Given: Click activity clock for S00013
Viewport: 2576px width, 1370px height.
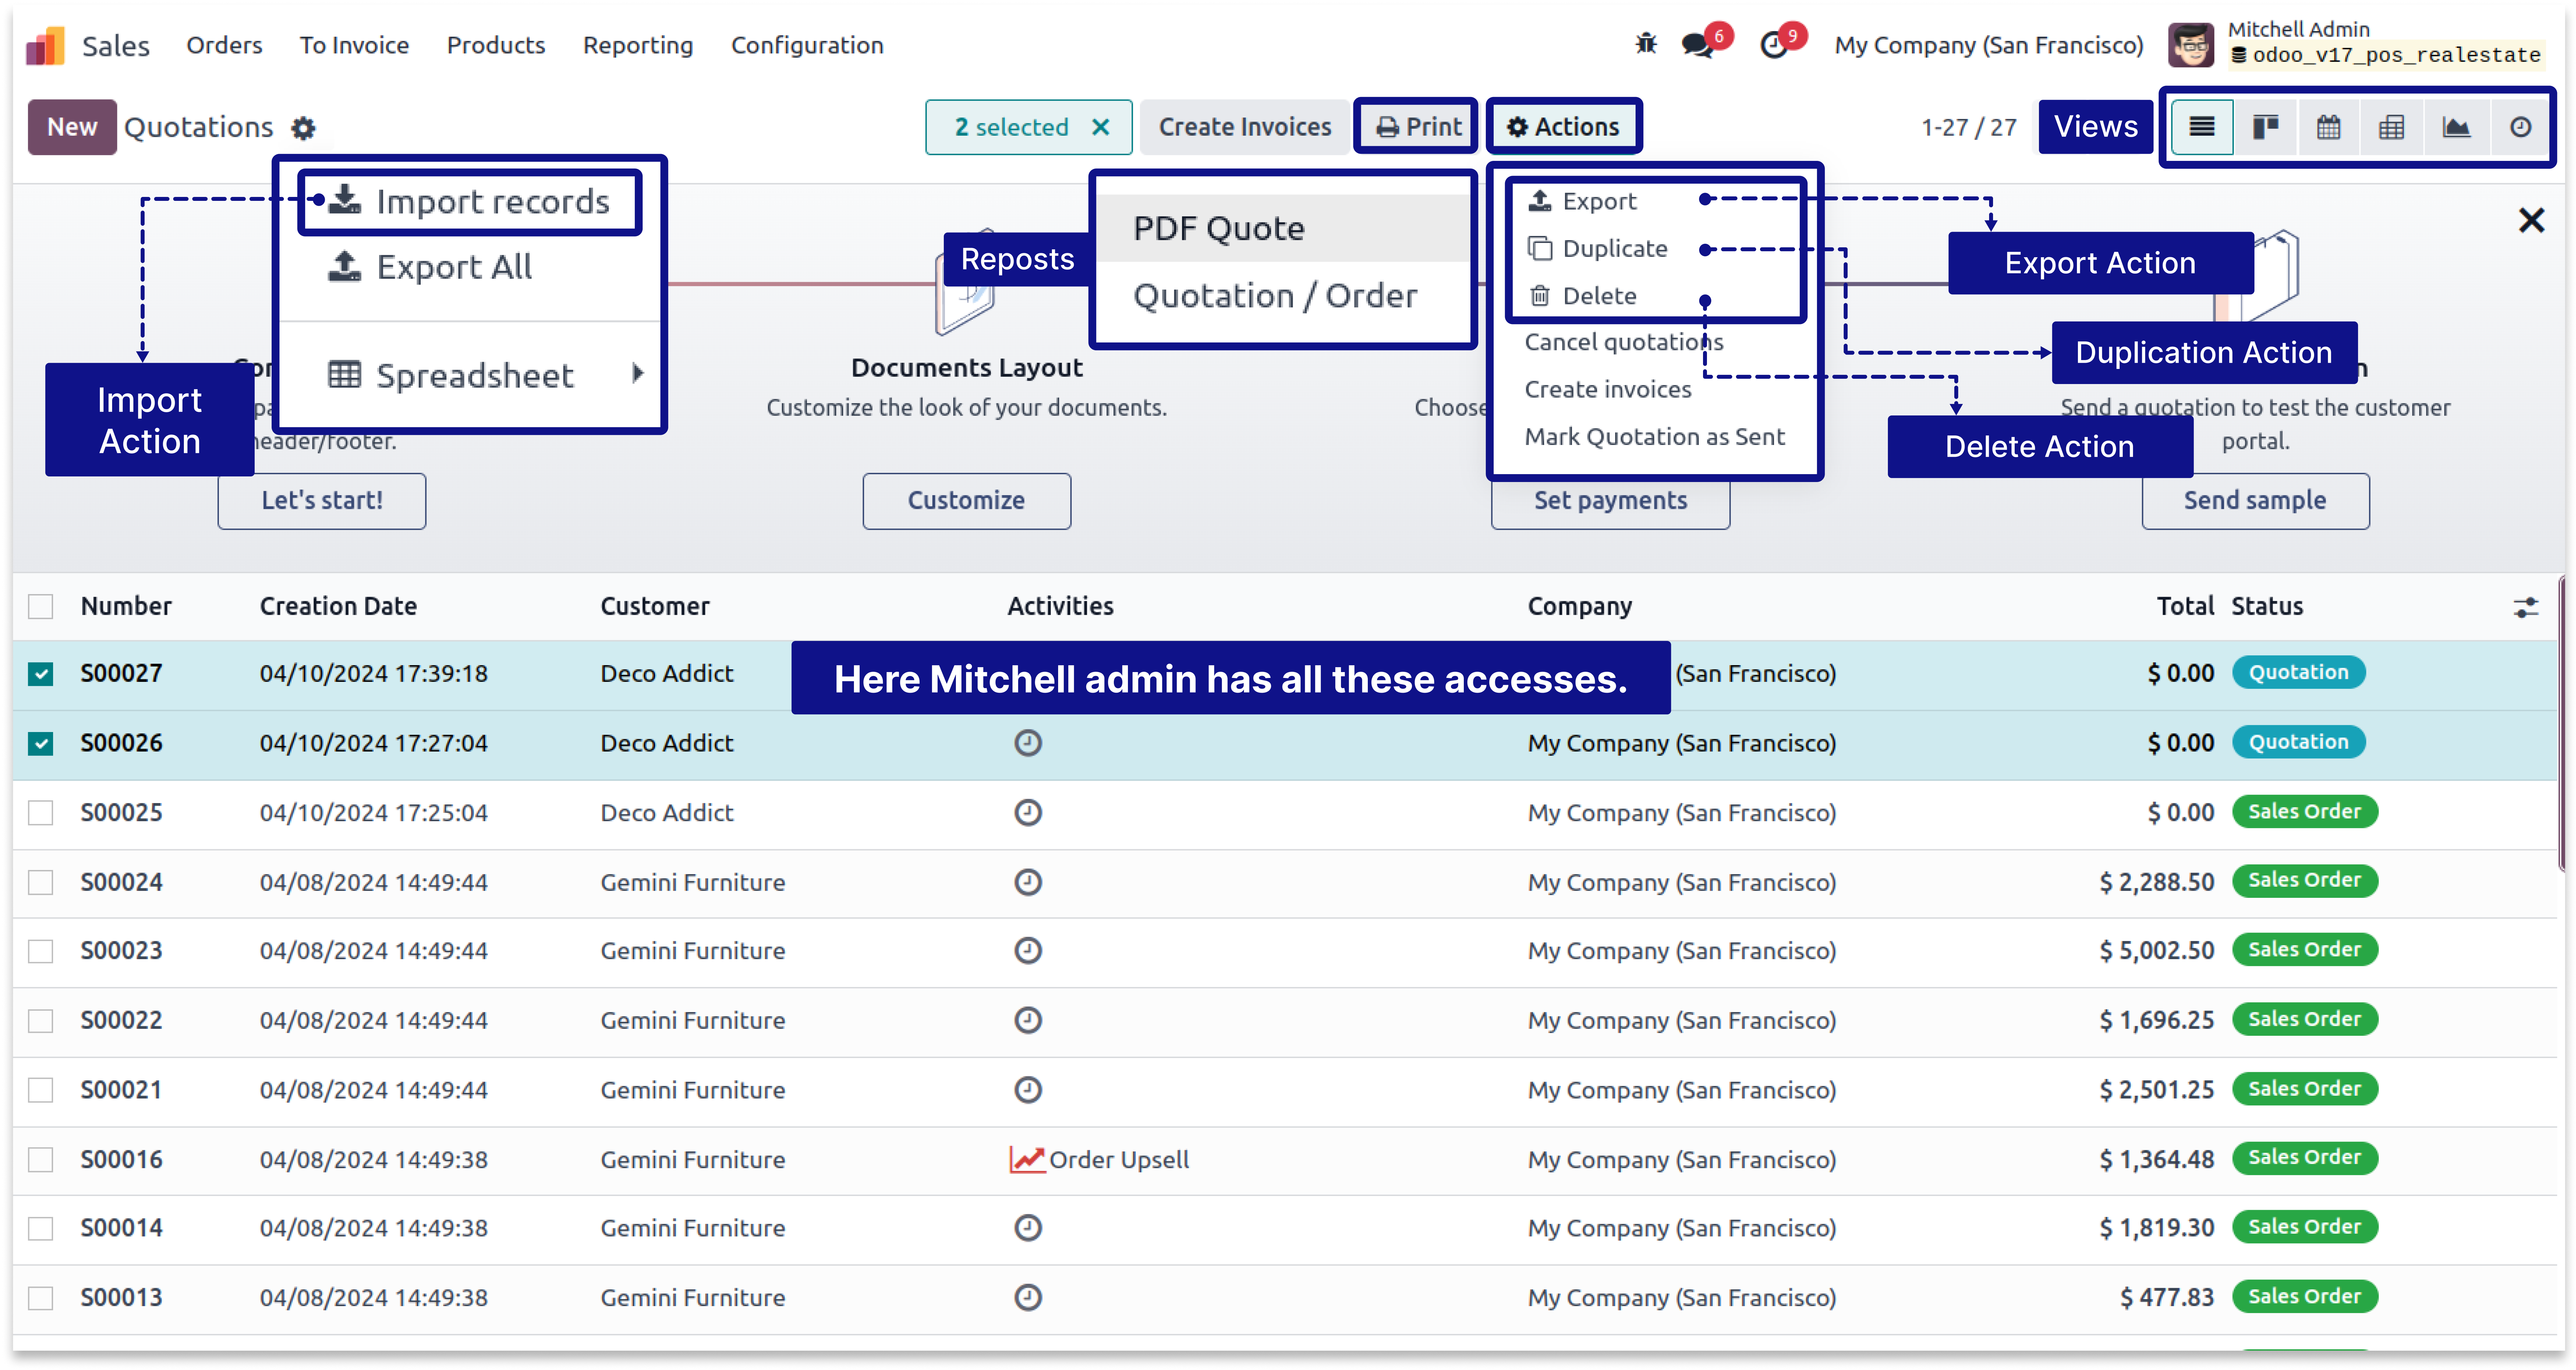Looking at the screenshot, I should tap(1028, 1297).
